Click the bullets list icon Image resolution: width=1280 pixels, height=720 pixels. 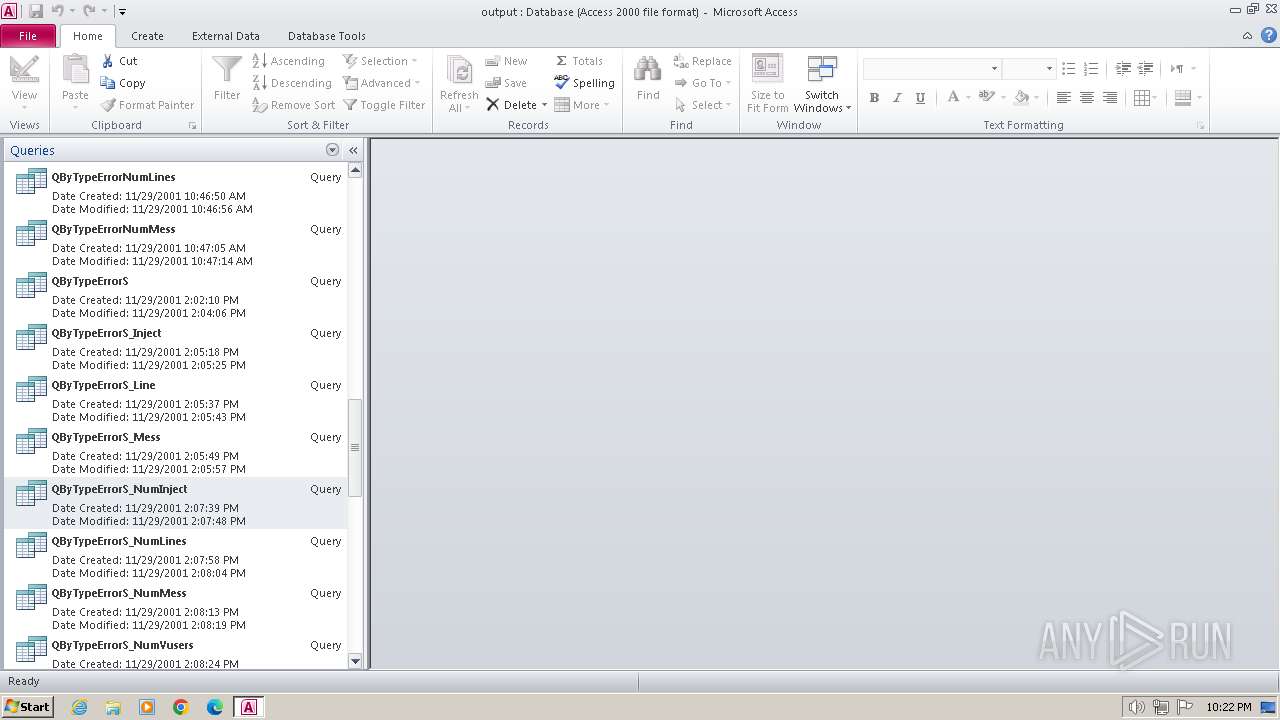[1068, 69]
